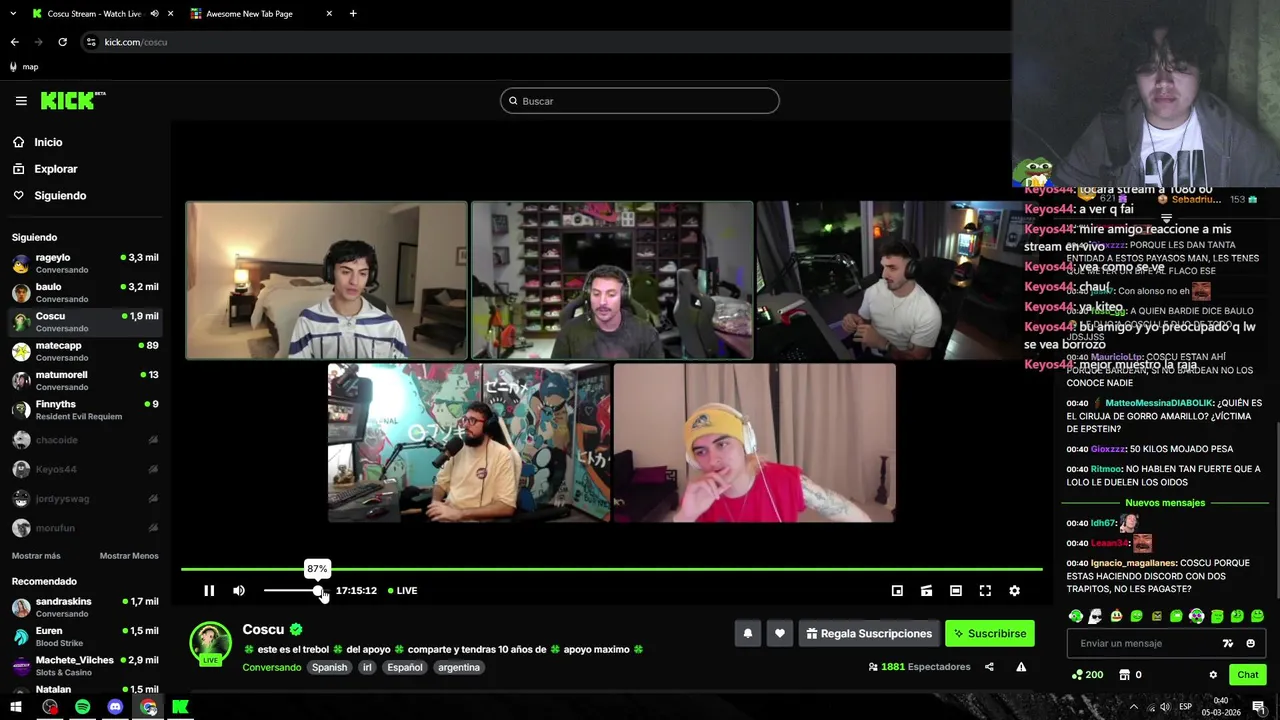Click the Enviar un mensaje chat input
The width and height of the screenshot is (1280, 720).
(x=1145, y=644)
